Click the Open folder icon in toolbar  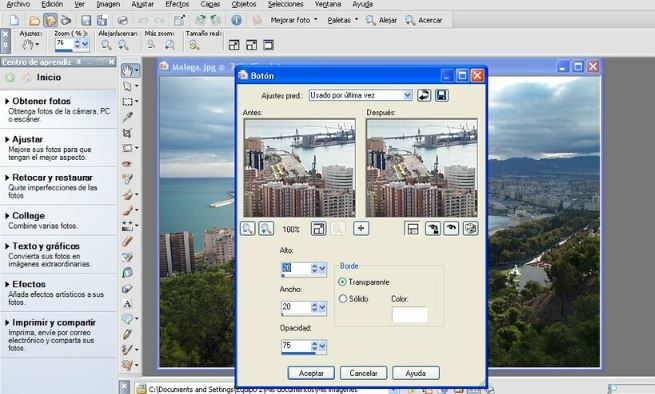pos(34,20)
